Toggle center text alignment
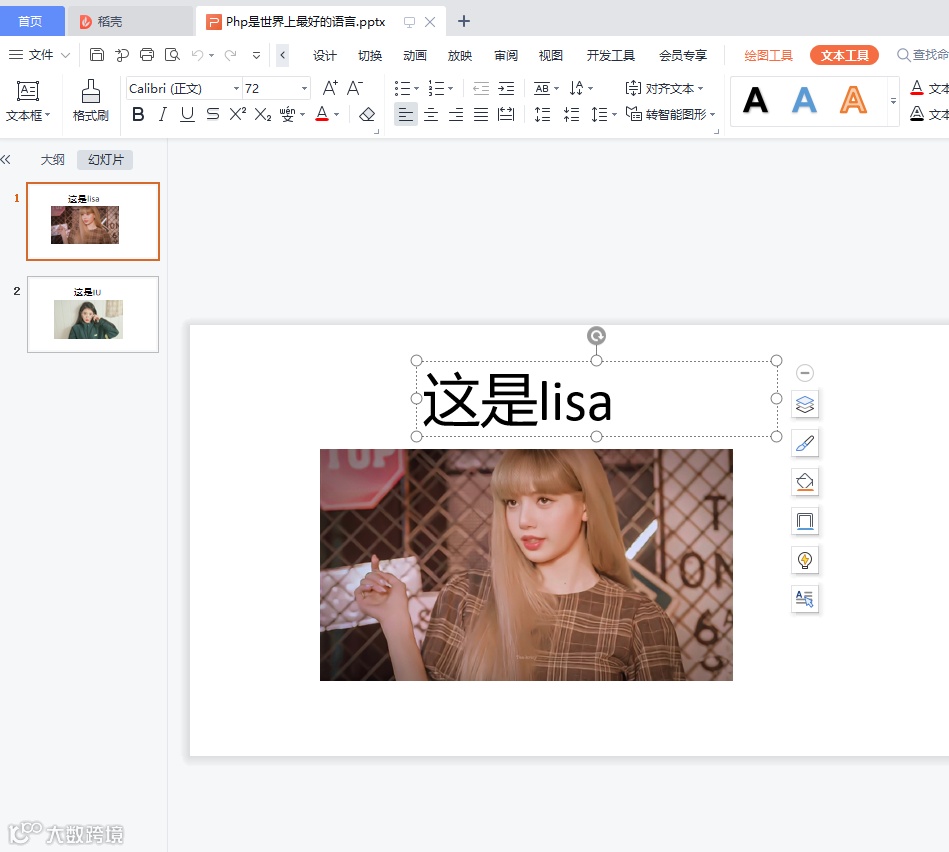The image size is (949, 852). (x=431, y=114)
